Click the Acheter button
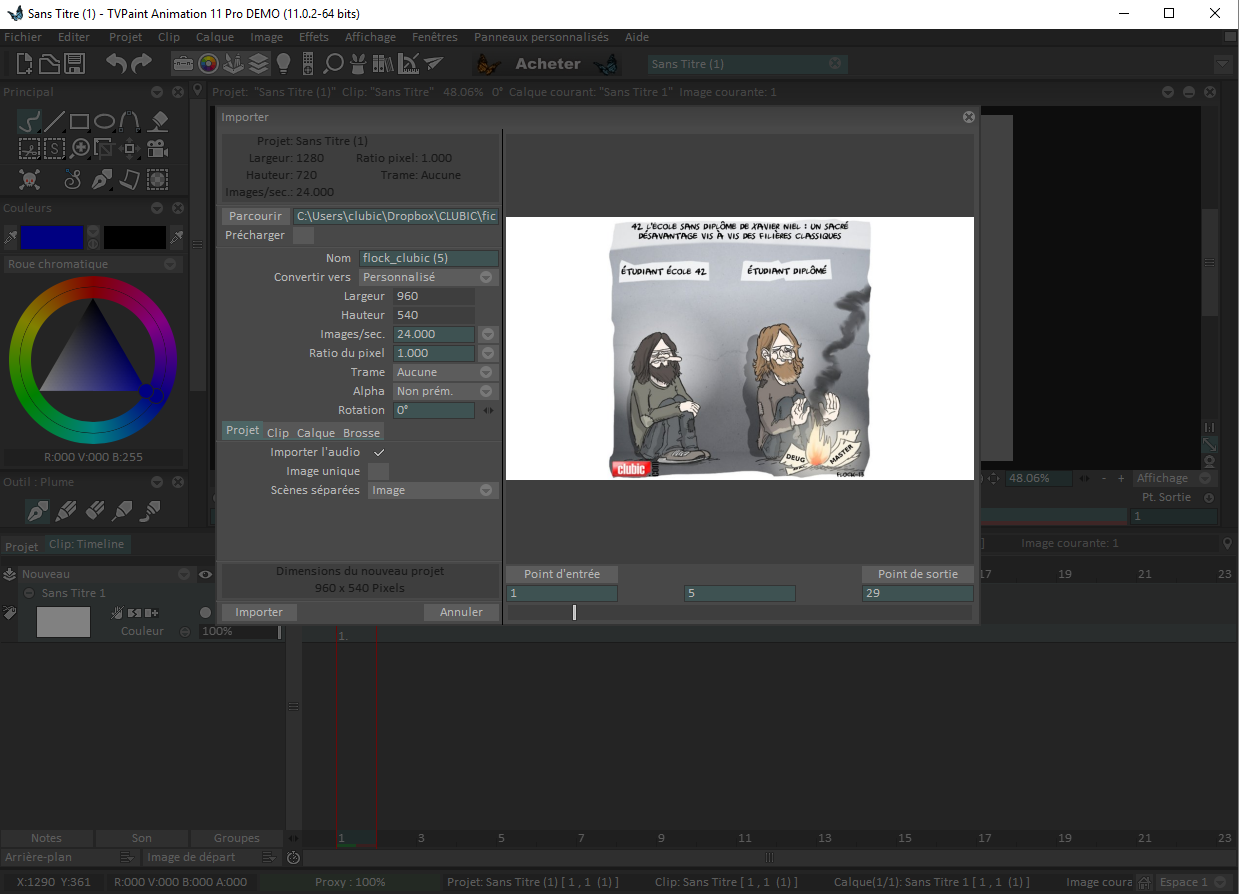Image resolution: width=1239 pixels, height=894 pixels. (x=547, y=64)
